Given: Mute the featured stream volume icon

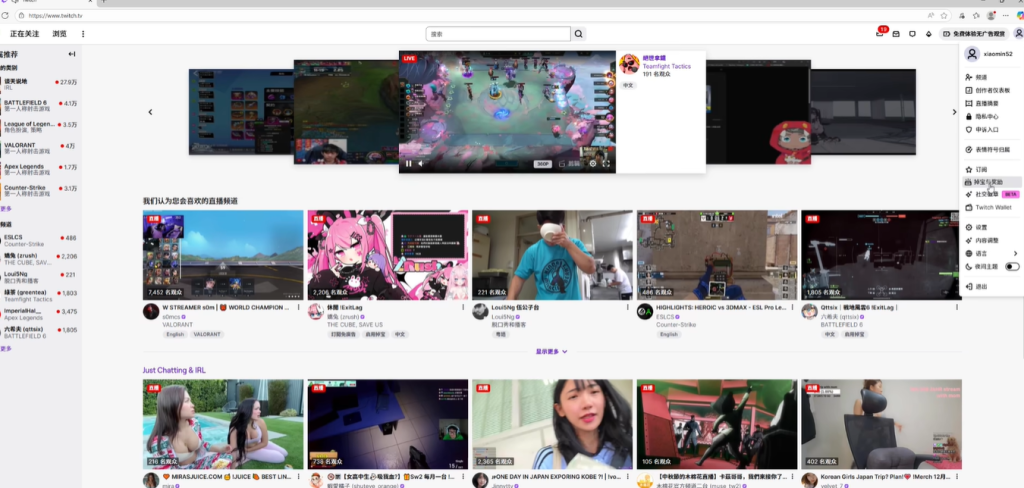Looking at the screenshot, I should click(x=421, y=163).
